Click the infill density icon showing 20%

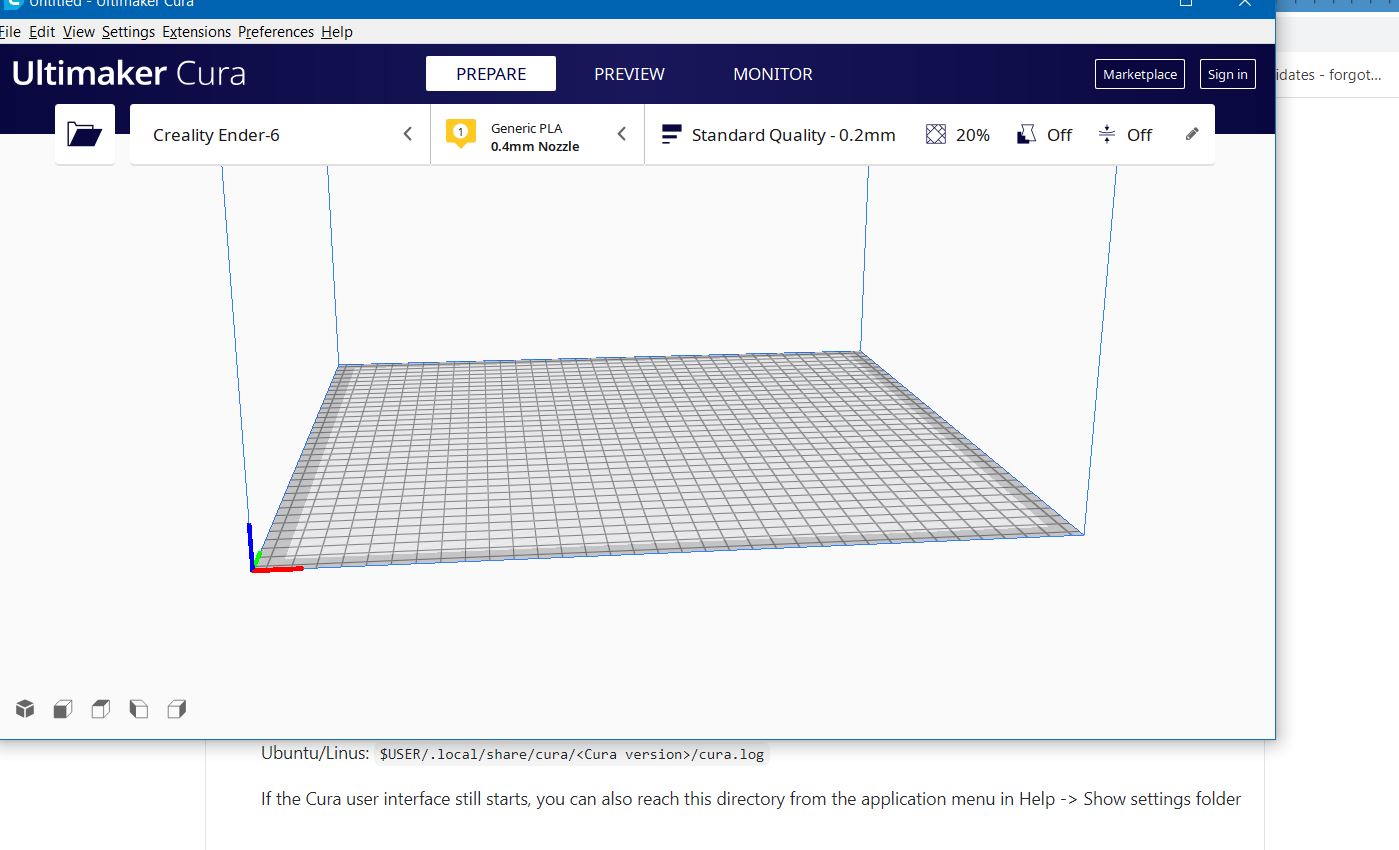[x=956, y=134]
